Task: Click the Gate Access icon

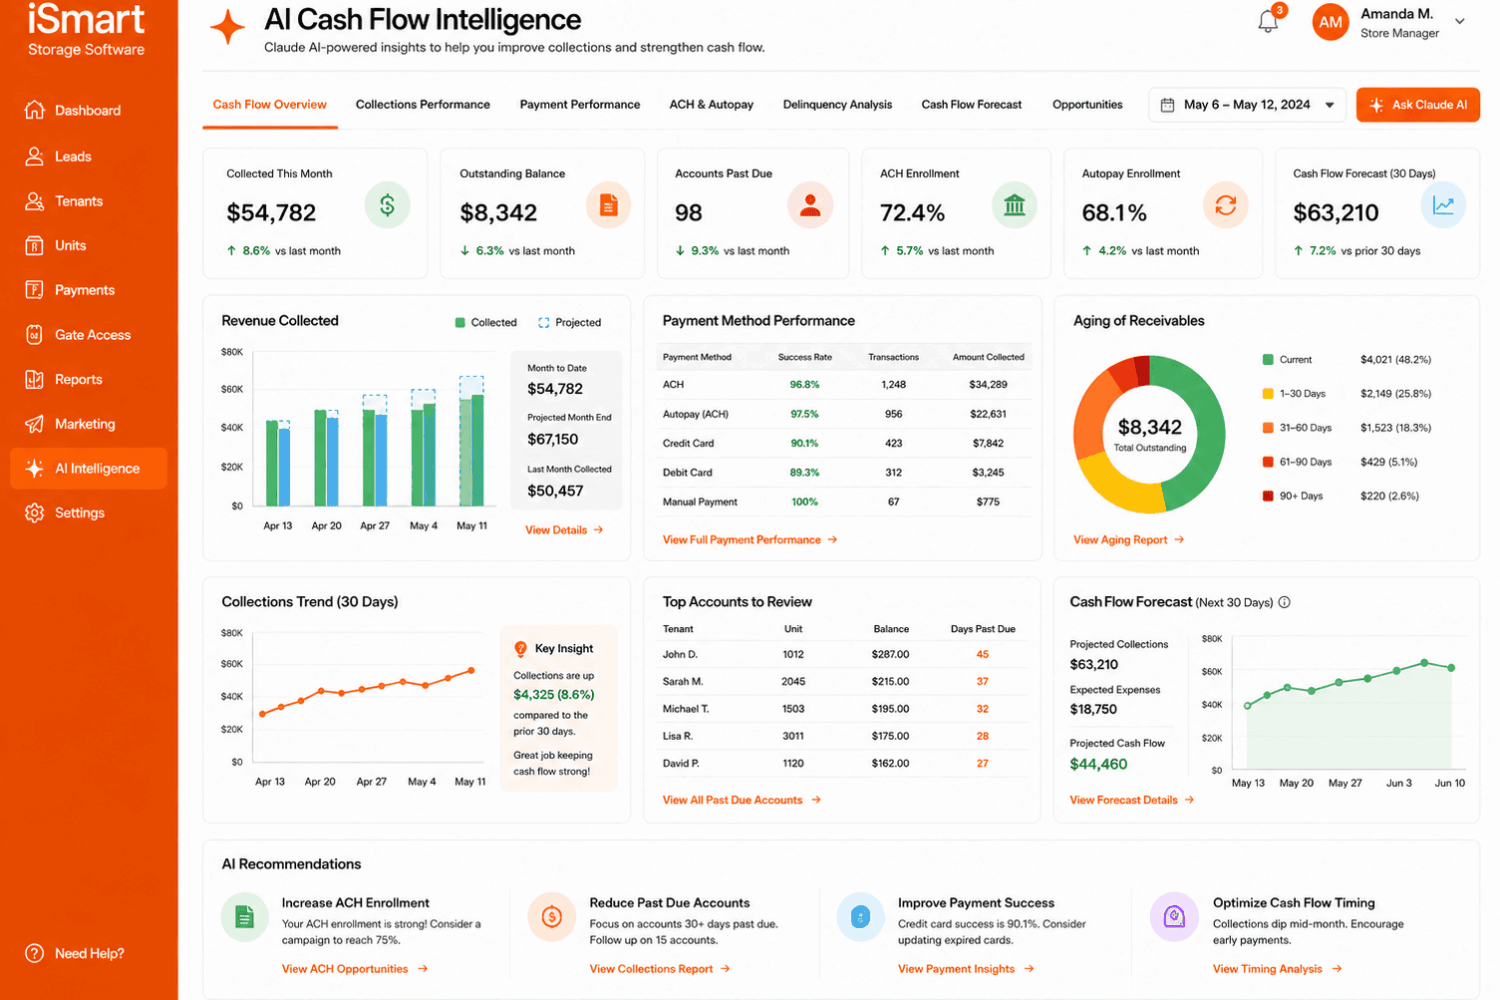Action: pos(35,335)
